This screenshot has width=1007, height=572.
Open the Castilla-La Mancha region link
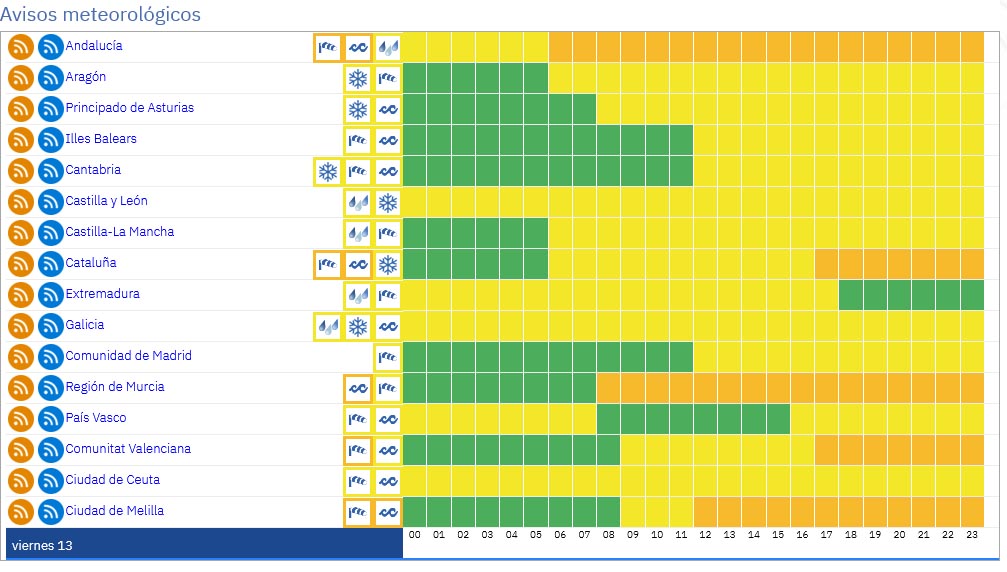(120, 232)
